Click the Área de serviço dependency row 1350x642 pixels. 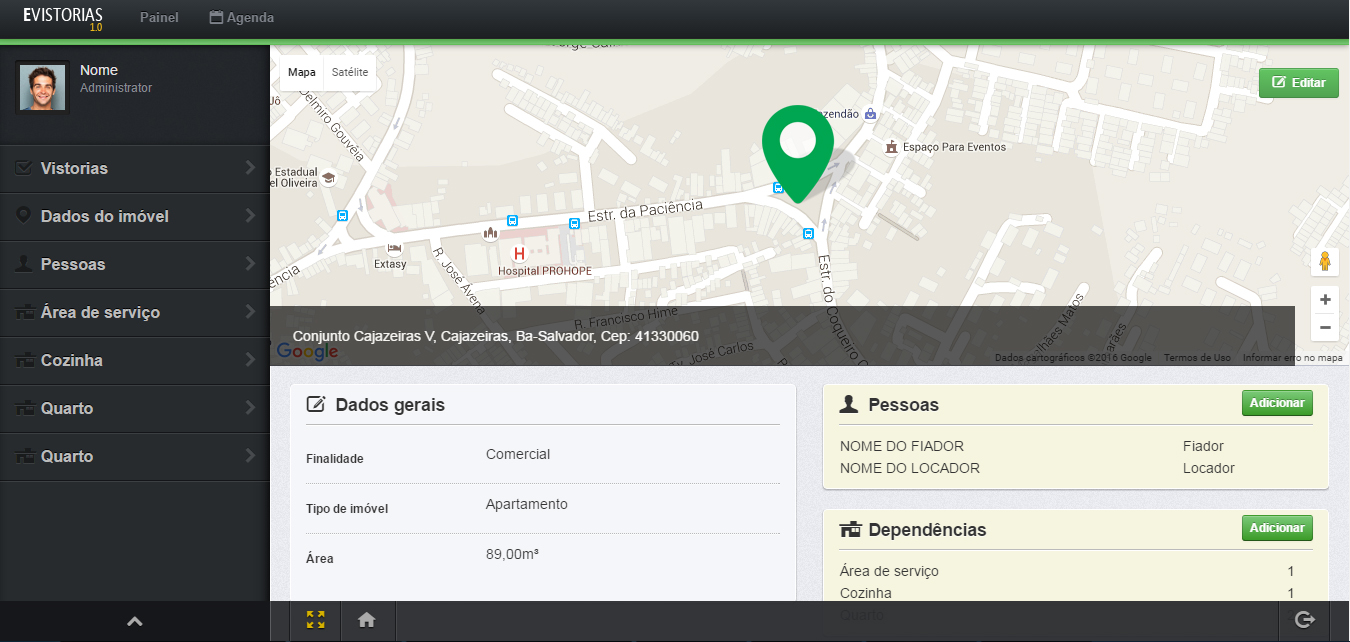1076,571
